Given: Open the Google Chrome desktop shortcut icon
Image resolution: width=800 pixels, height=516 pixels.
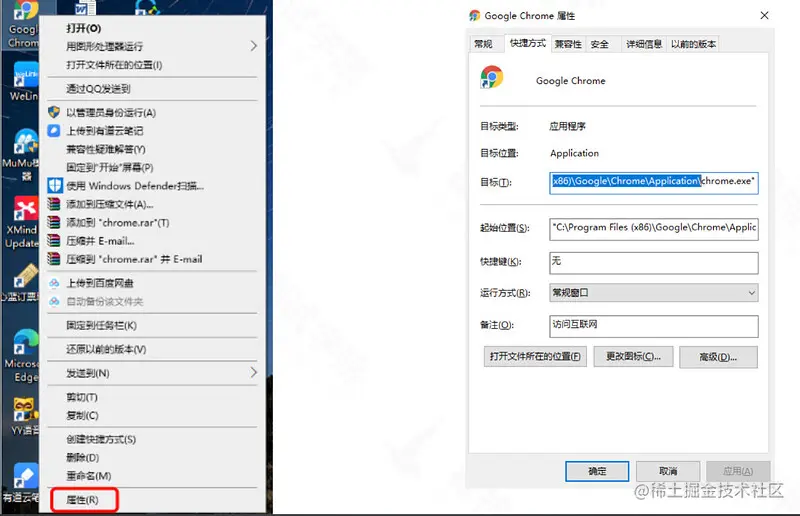Looking at the screenshot, I should pos(24,11).
